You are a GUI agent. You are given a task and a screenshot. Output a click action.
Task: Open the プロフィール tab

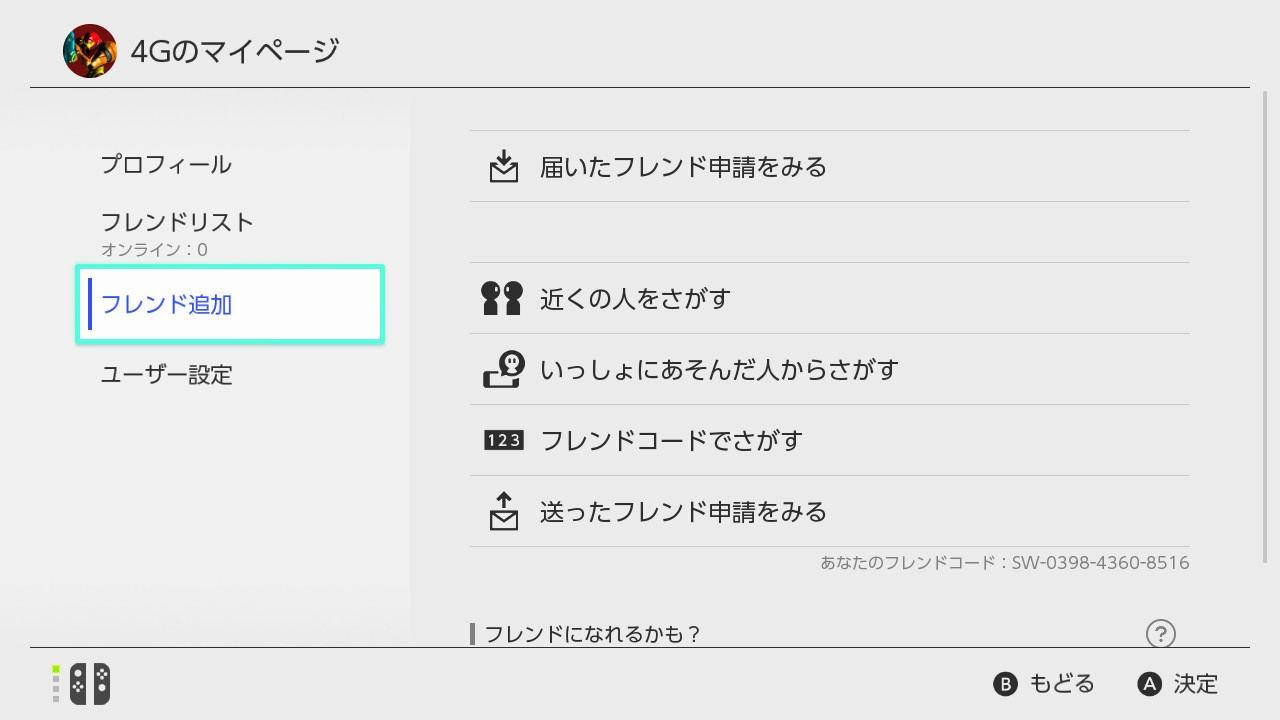(166, 164)
